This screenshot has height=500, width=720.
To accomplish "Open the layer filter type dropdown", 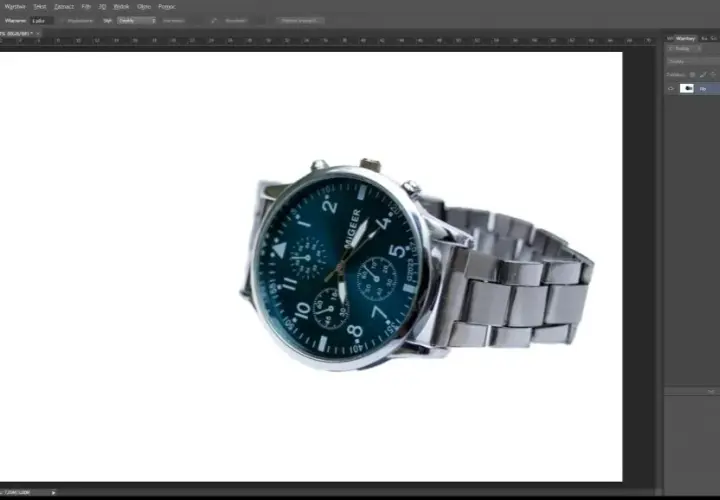I will [x=684, y=49].
